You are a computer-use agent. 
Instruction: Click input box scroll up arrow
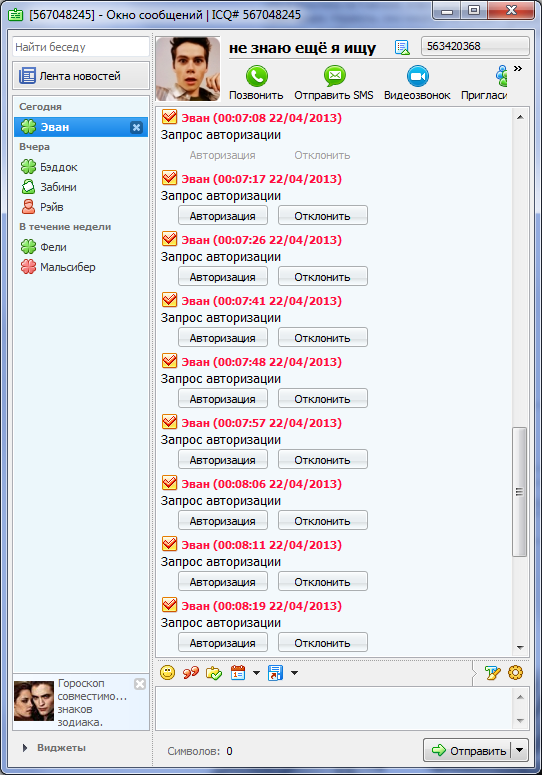(520, 696)
